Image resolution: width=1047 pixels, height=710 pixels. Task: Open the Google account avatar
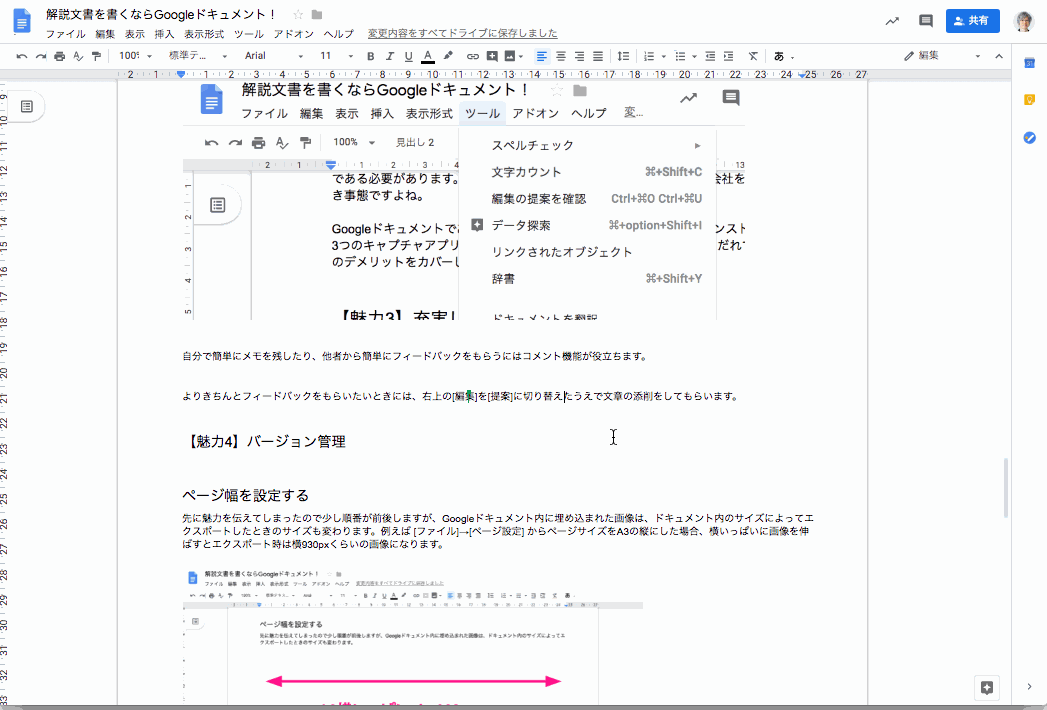[1024, 21]
